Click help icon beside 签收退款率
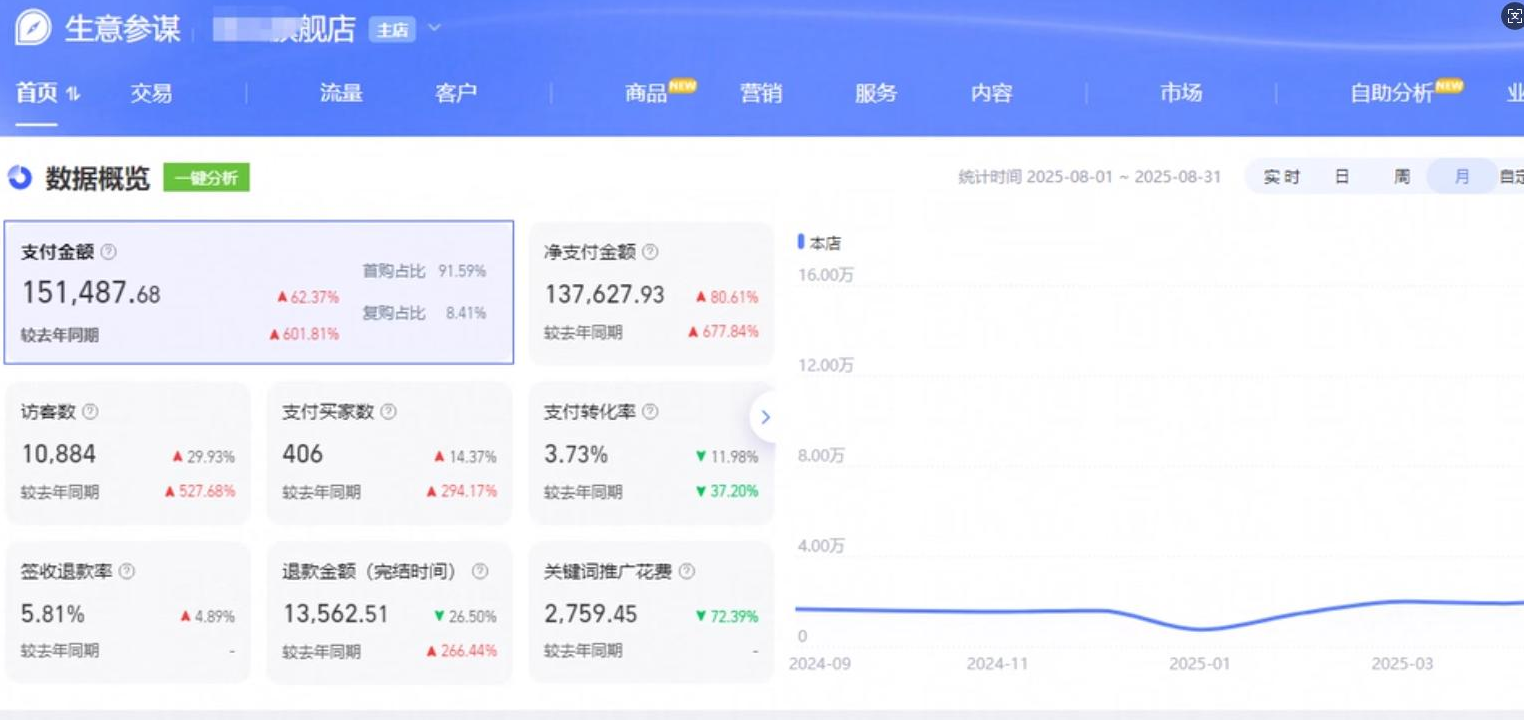Viewport: 1524px width, 720px height. coord(127,571)
